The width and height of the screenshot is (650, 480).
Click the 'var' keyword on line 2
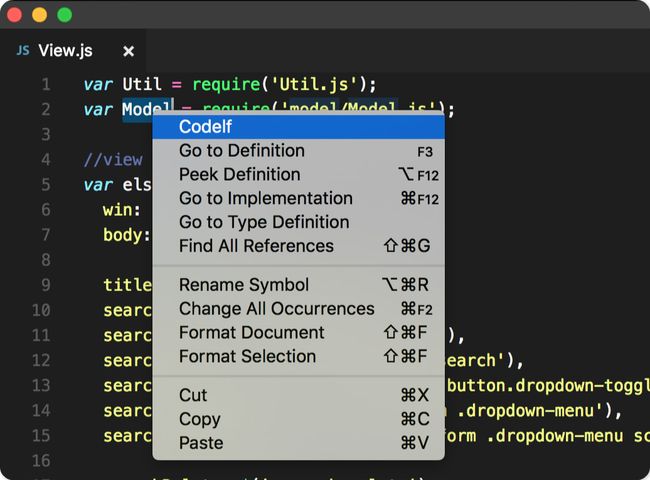[x=98, y=110]
